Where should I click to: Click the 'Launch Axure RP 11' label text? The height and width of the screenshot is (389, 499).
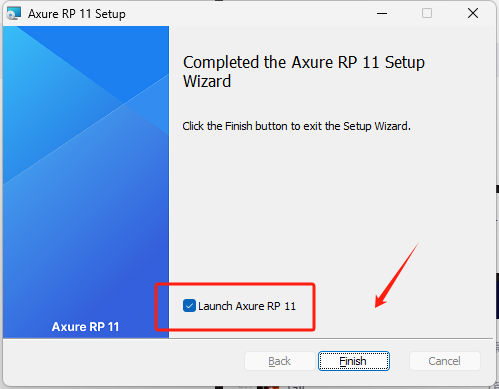click(247, 306)
